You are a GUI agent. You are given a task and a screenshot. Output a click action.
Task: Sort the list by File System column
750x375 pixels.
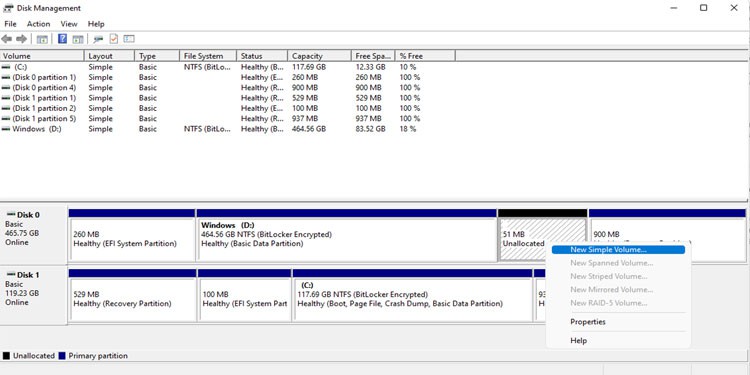click(x=208, y=56)
